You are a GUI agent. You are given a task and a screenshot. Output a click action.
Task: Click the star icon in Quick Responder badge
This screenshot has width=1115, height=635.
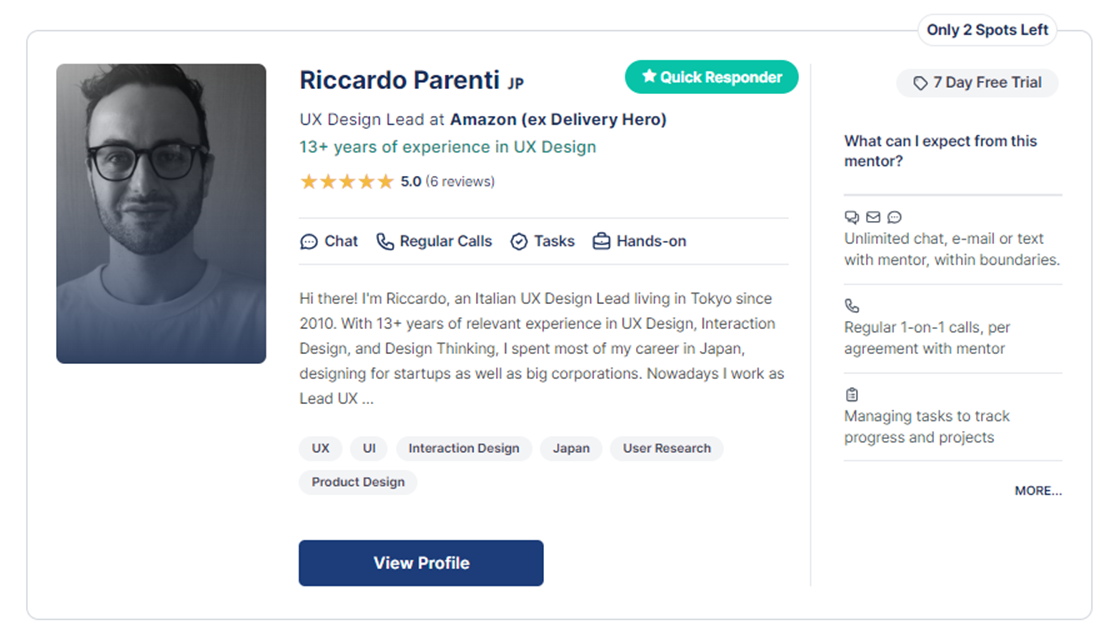click(649, 76)
